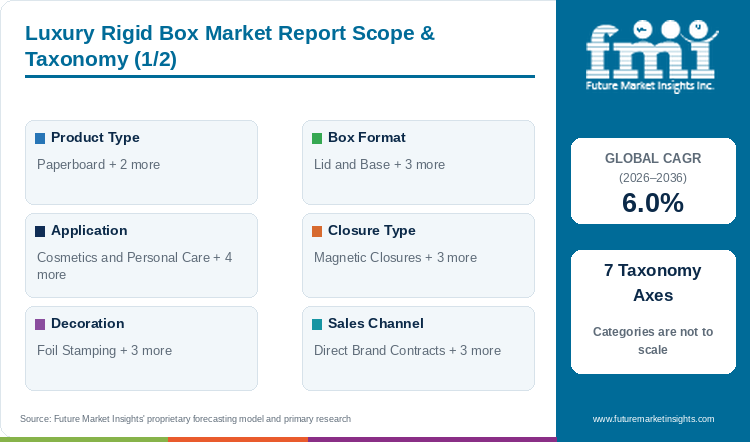This screenshot has height=442, width=750.
Task: Click the Source attribution line at bottom
Action: point(186,419)
